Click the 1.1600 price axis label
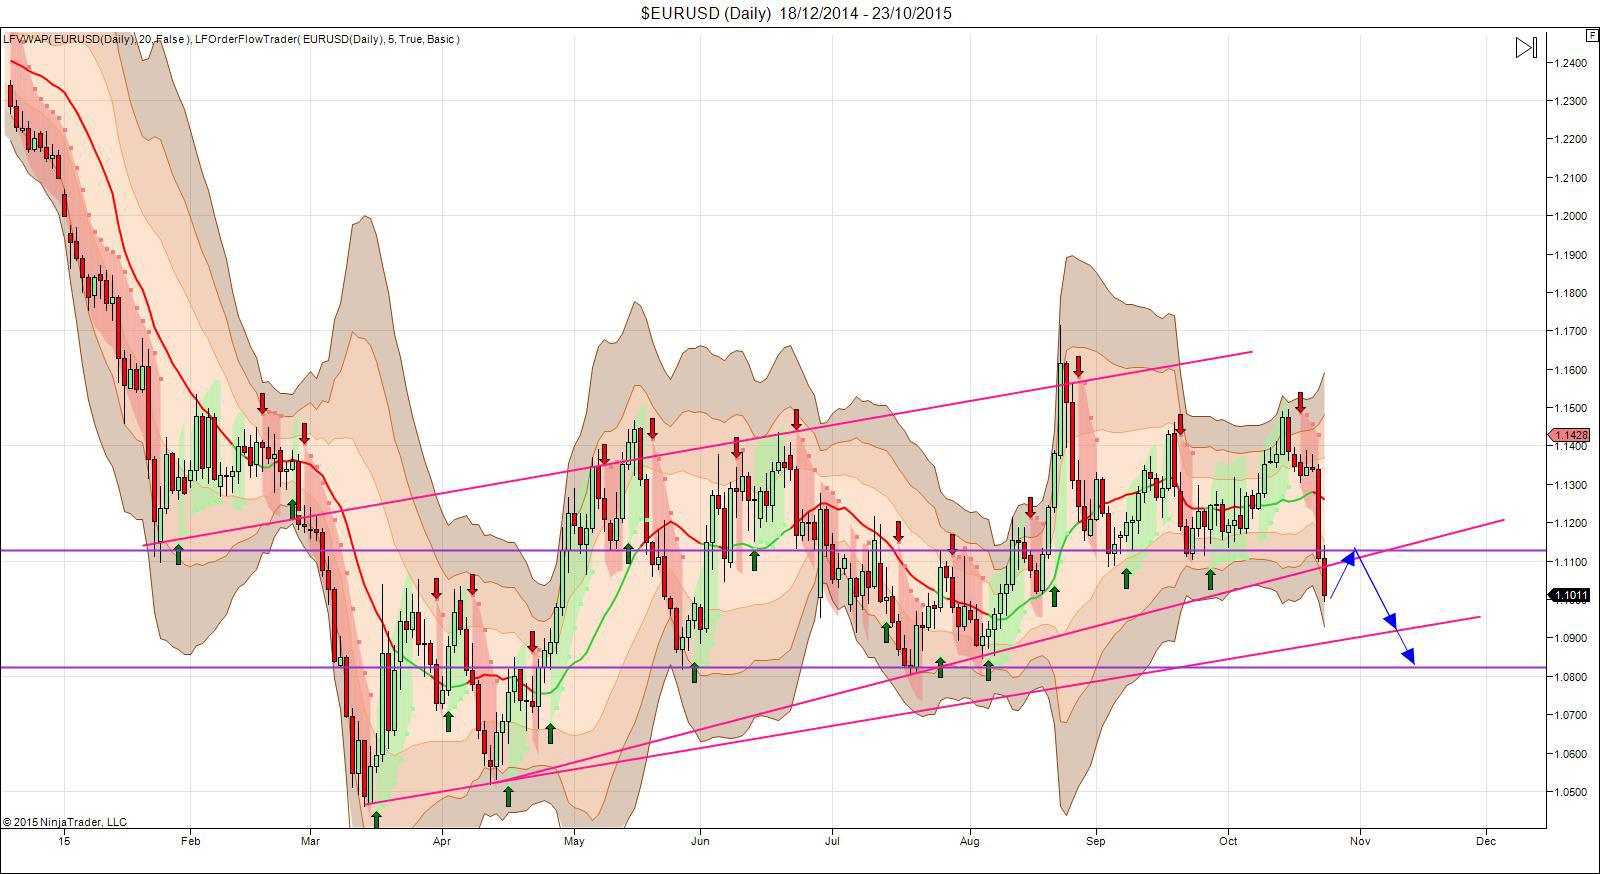The image size is (1600, 874). point(1573,370)
